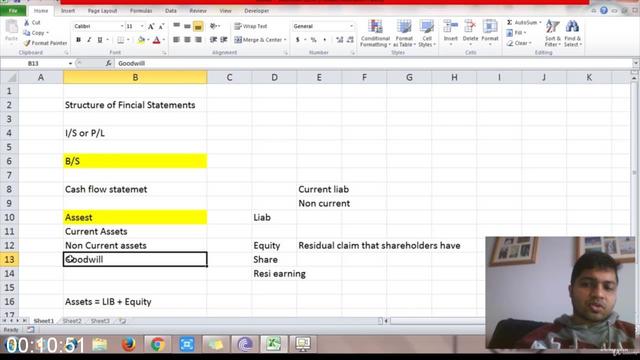
Task: Toggle Underline formatting
Action: click(100, 40)
